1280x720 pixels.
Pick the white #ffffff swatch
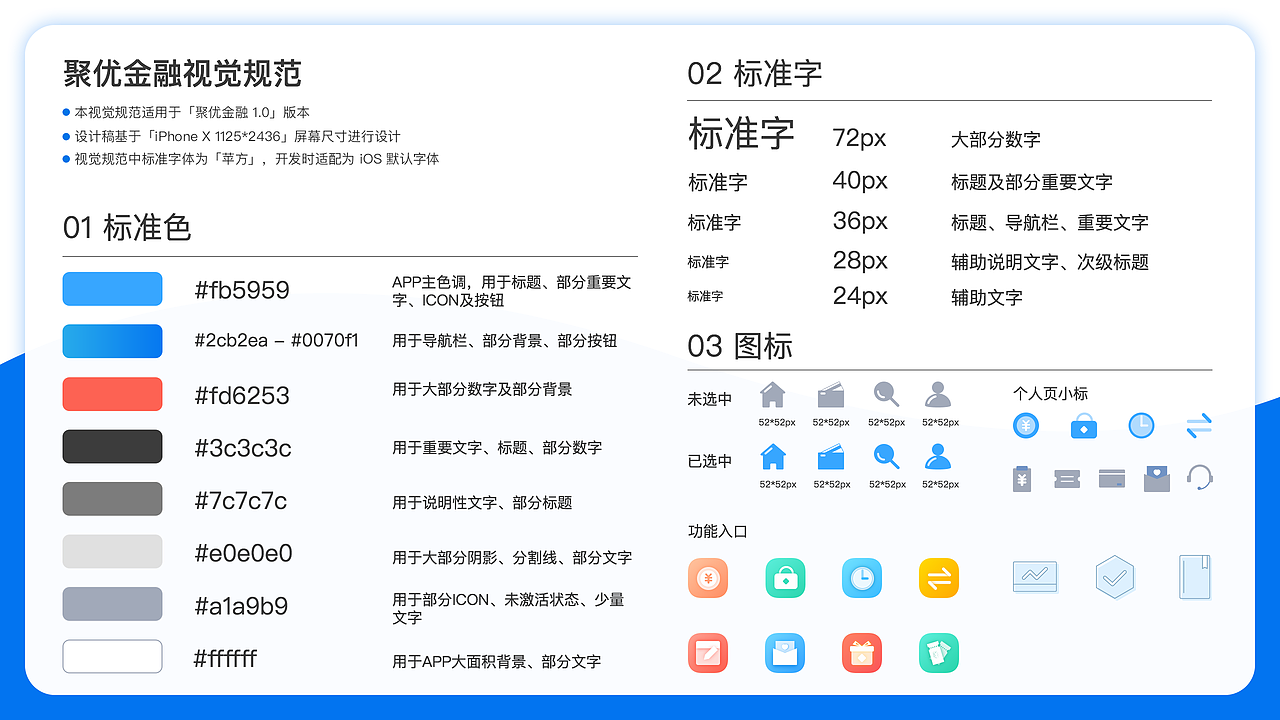point(112,656)
